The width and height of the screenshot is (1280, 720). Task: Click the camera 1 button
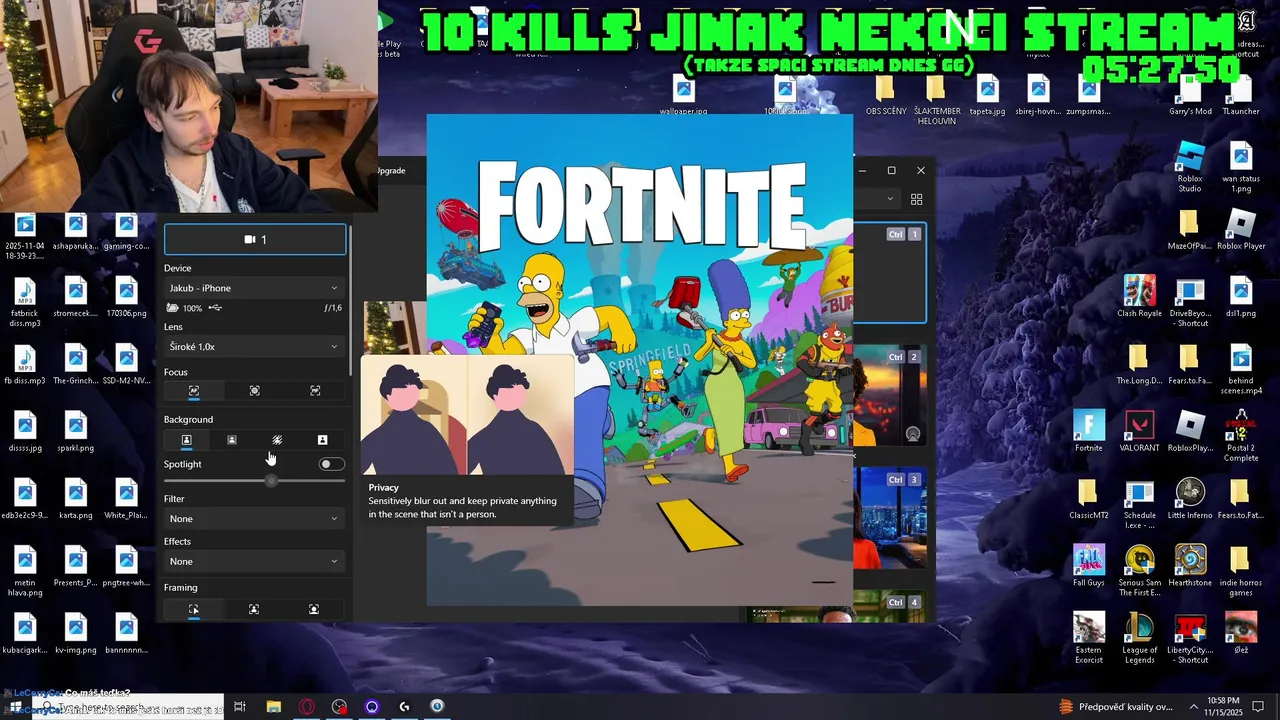point(255,240)
